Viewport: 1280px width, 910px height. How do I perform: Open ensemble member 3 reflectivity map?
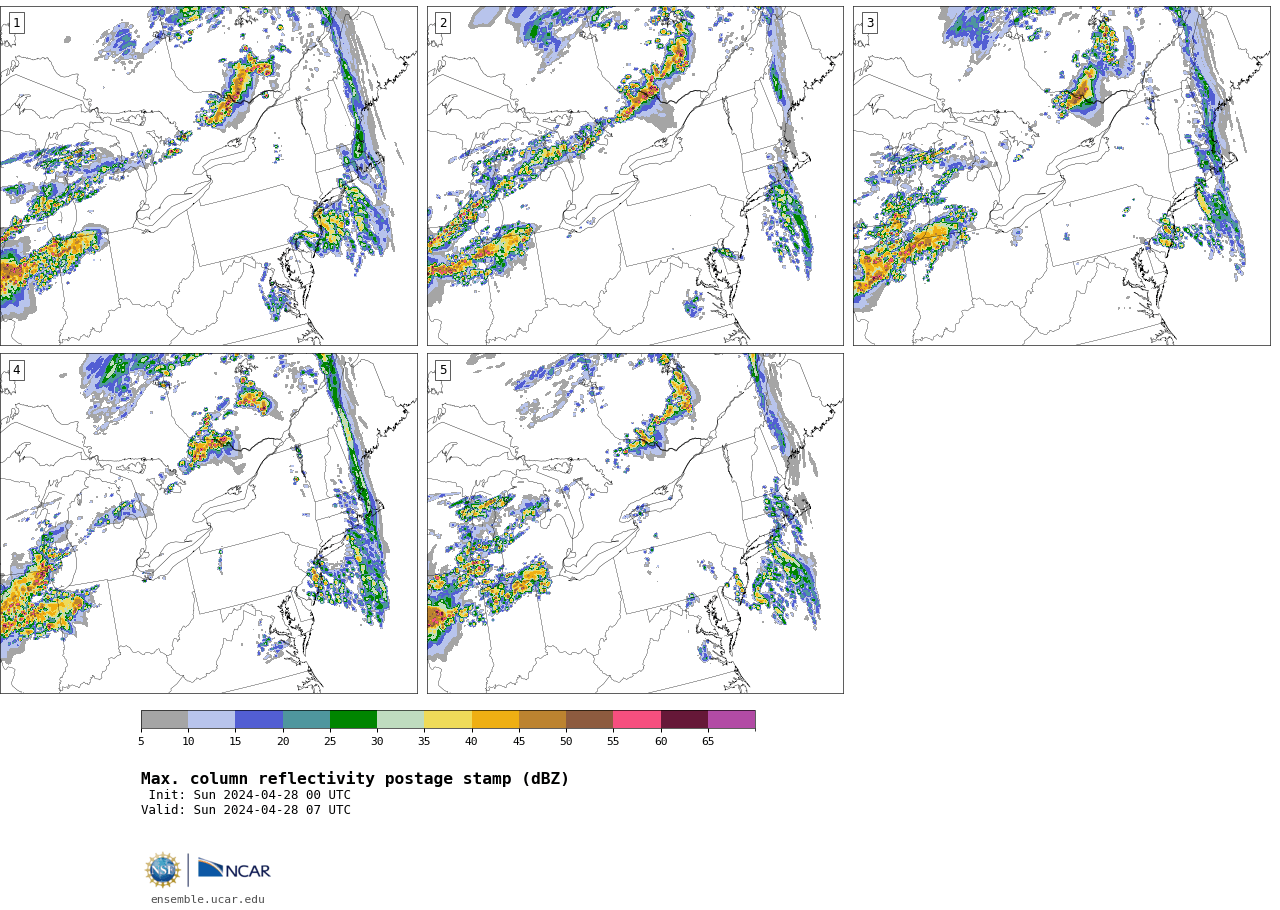1061,176
